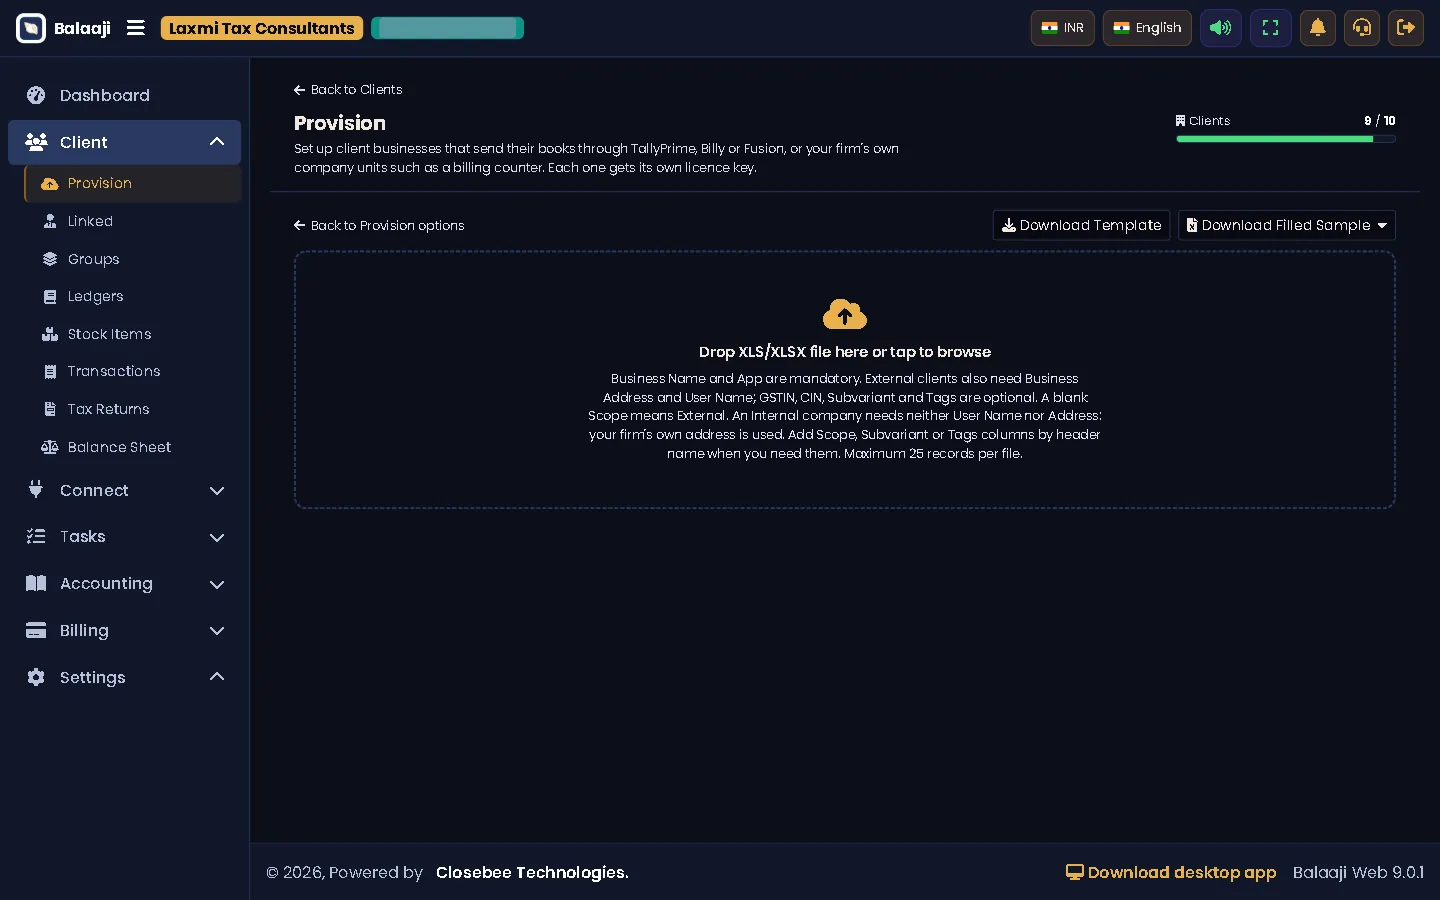
Task: Go to Groups in sidebar
Action: [133, 259]
